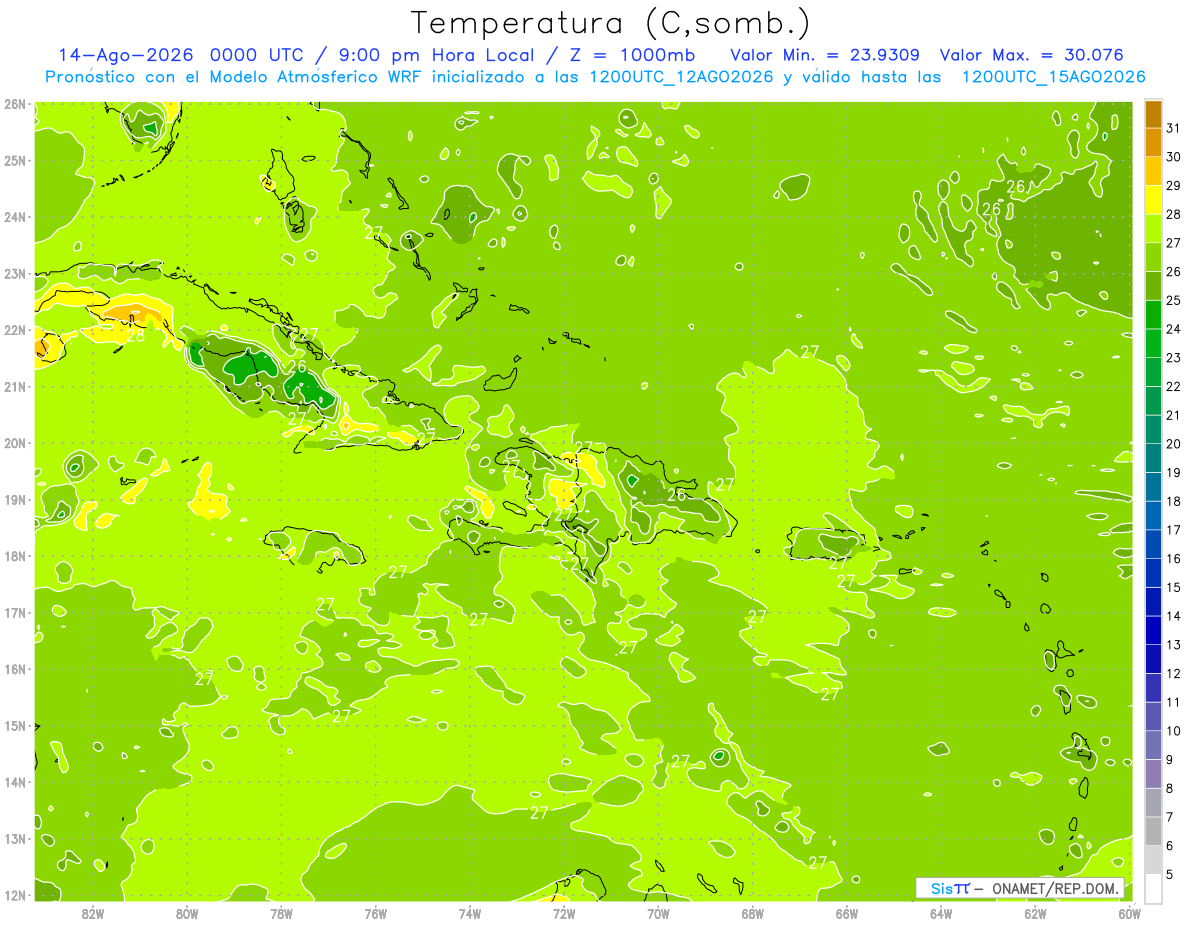Image resolution: width=1200 pixels, height=927 pixels.
Task: Click the 'Temperatura (C,somb.)' map title
Action: coord(610,23)
